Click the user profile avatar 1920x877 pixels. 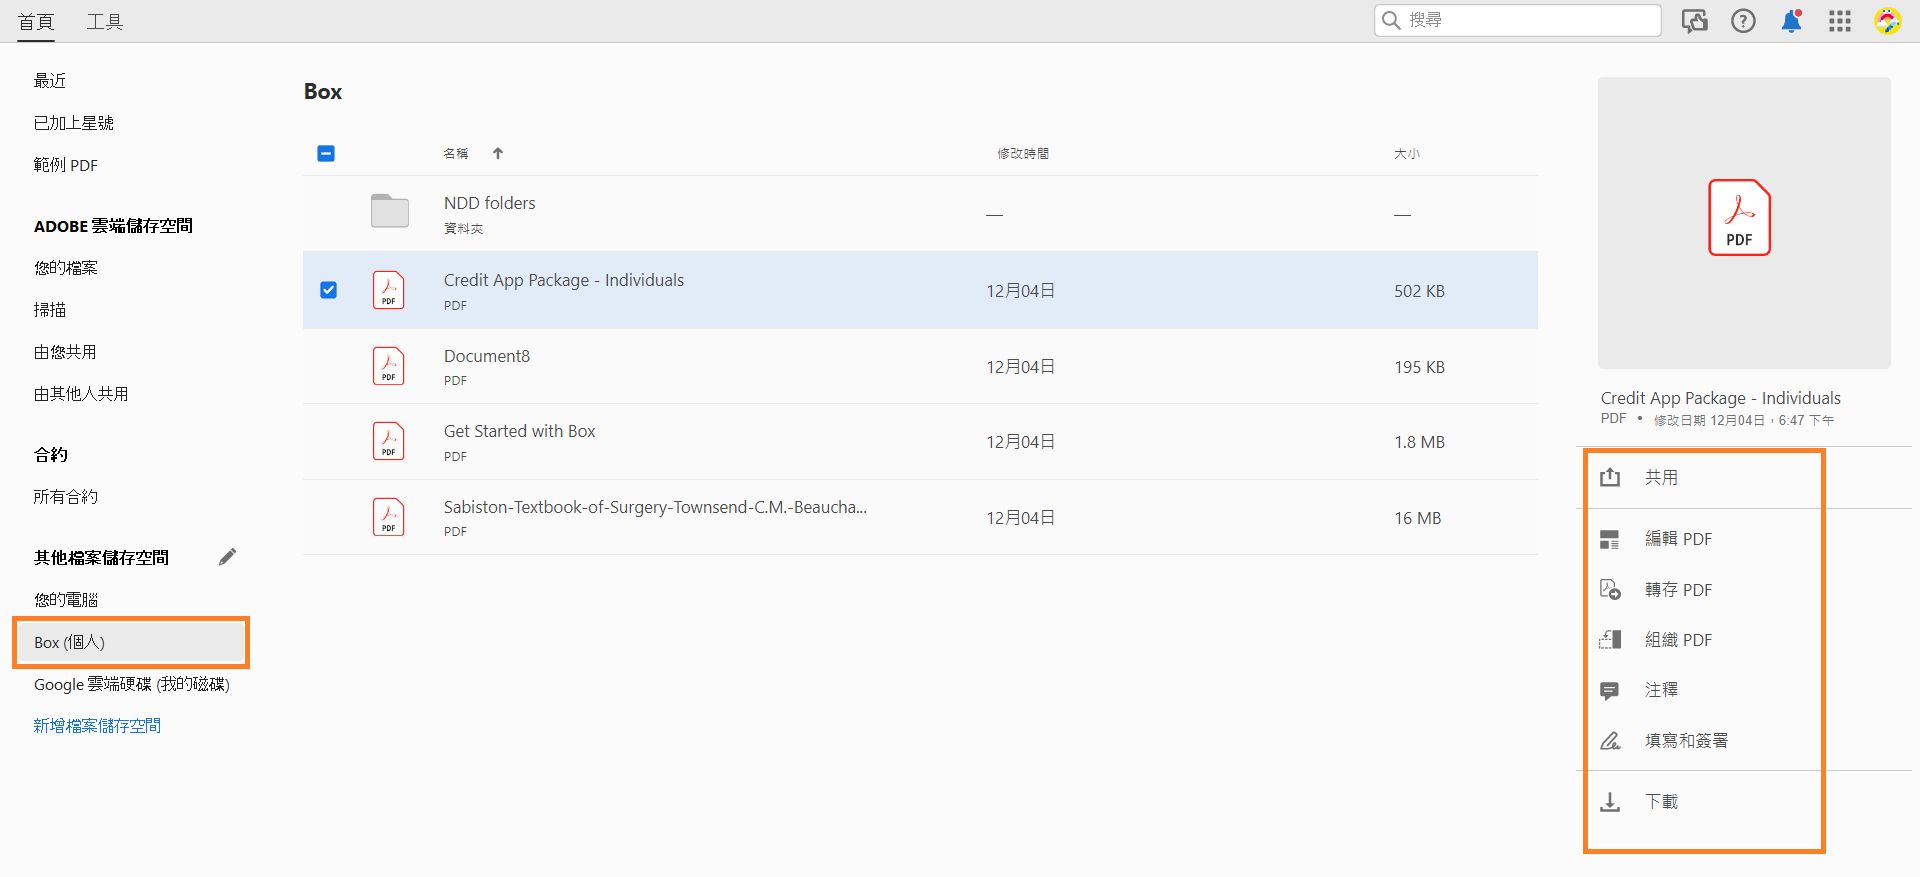[x=1887, y=21]
